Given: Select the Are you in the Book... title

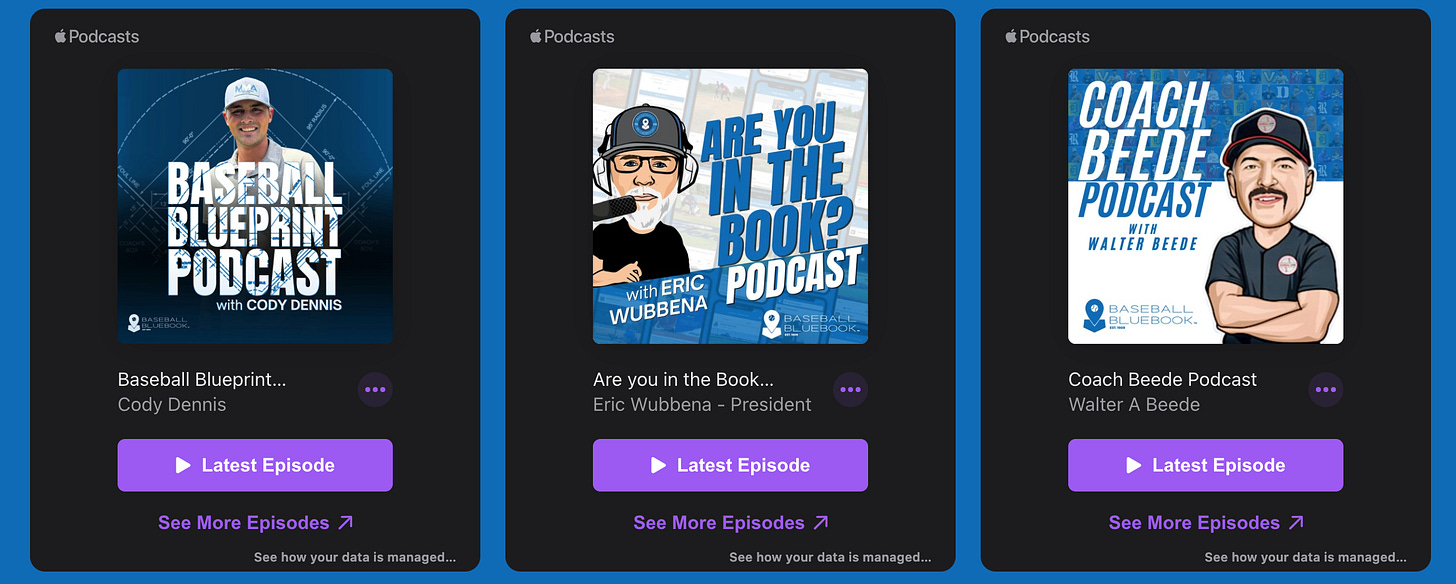Looking at the screenshot, I should coord(683,380).
